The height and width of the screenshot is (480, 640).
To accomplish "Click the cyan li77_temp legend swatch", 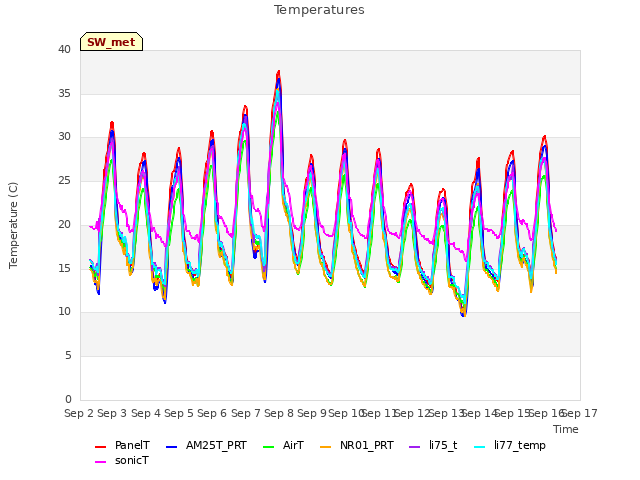I will pos(479,447).
